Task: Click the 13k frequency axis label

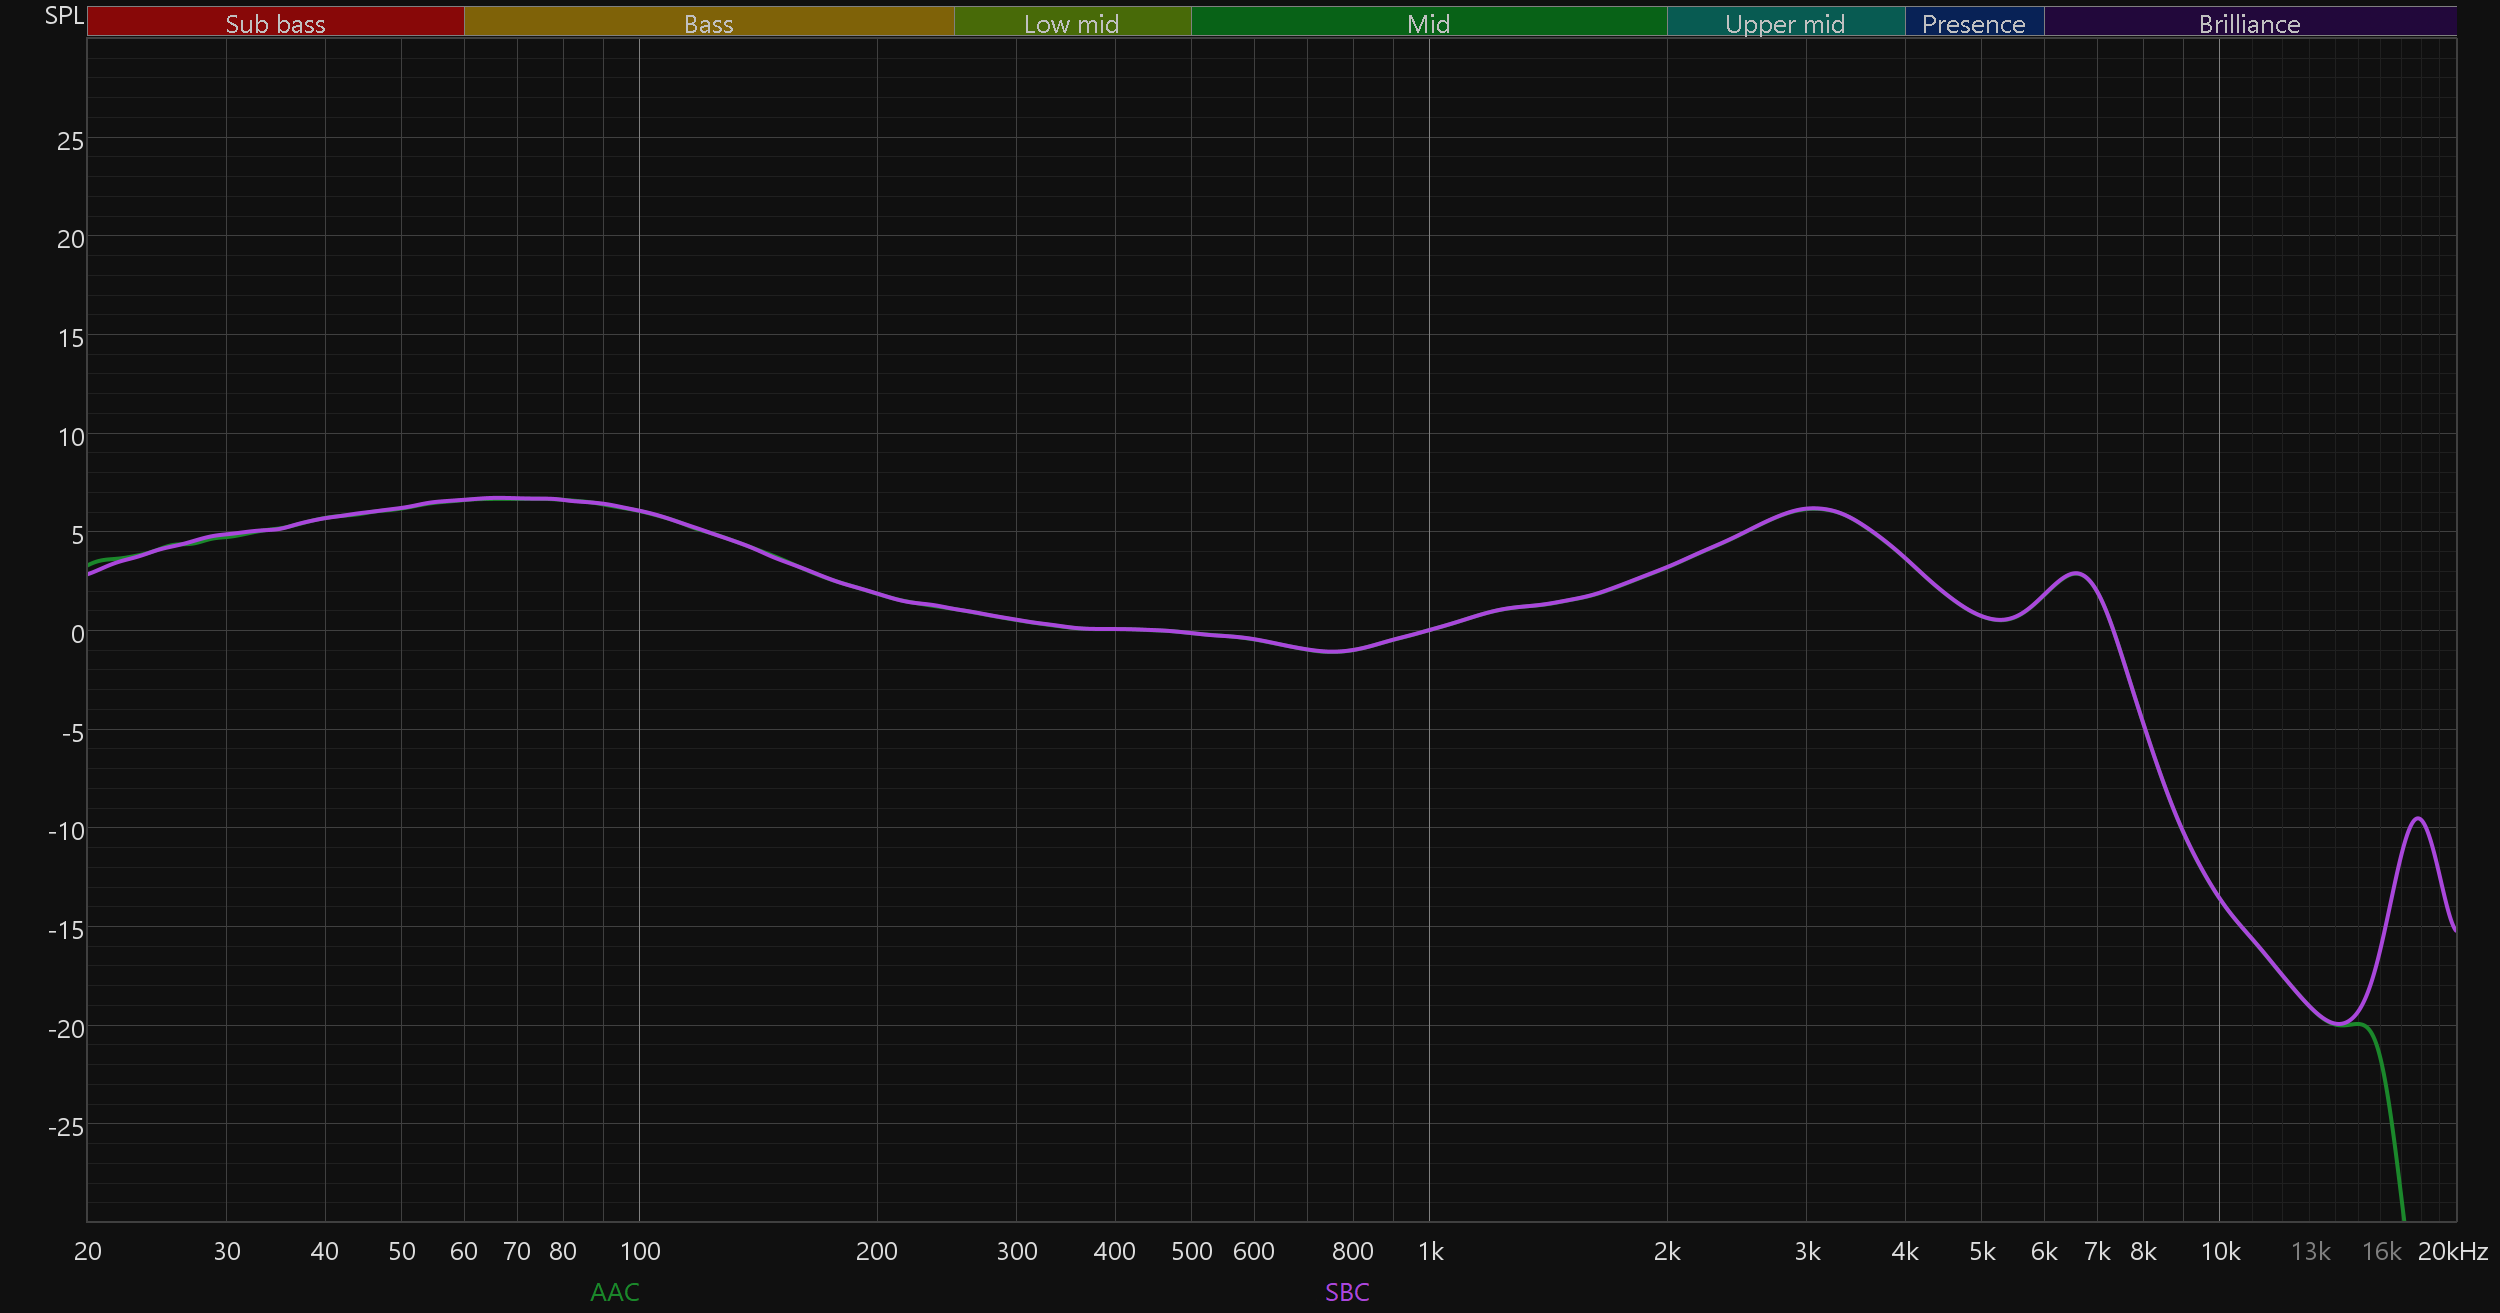Action: point(2310,1251)
